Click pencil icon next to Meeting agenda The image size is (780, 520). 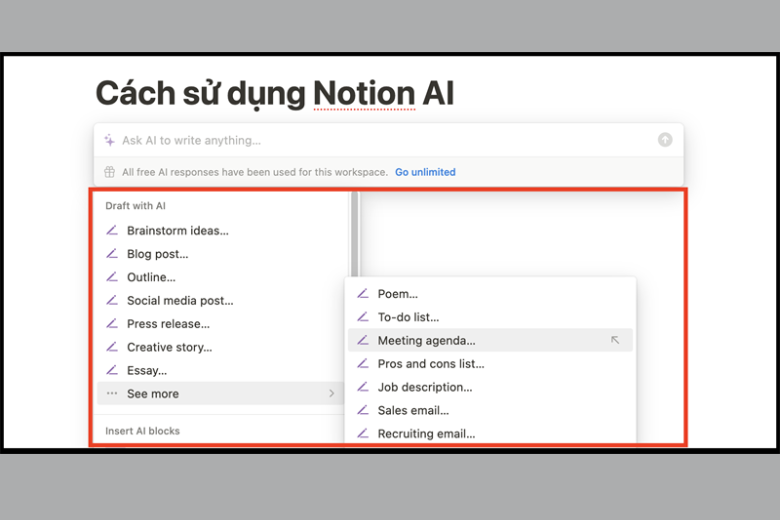(x=363, y=340)
